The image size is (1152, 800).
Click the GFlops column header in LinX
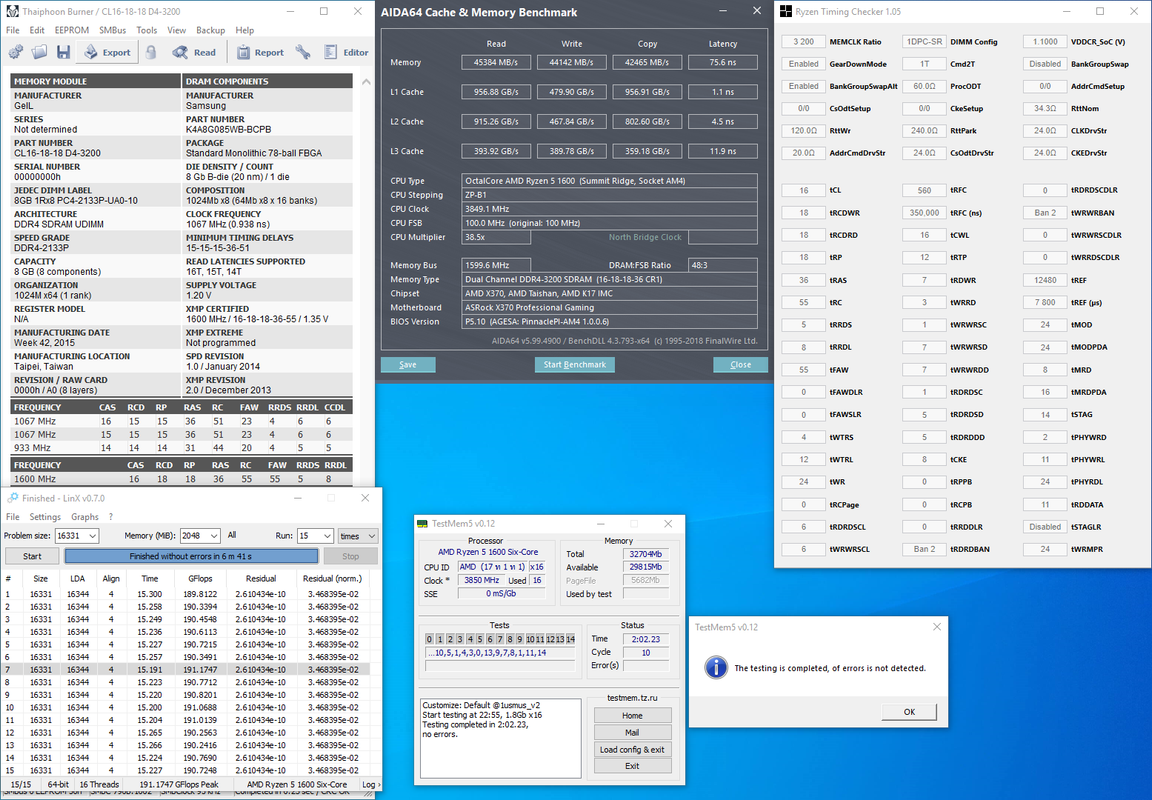pyautogui.click(x=201, y=578)
